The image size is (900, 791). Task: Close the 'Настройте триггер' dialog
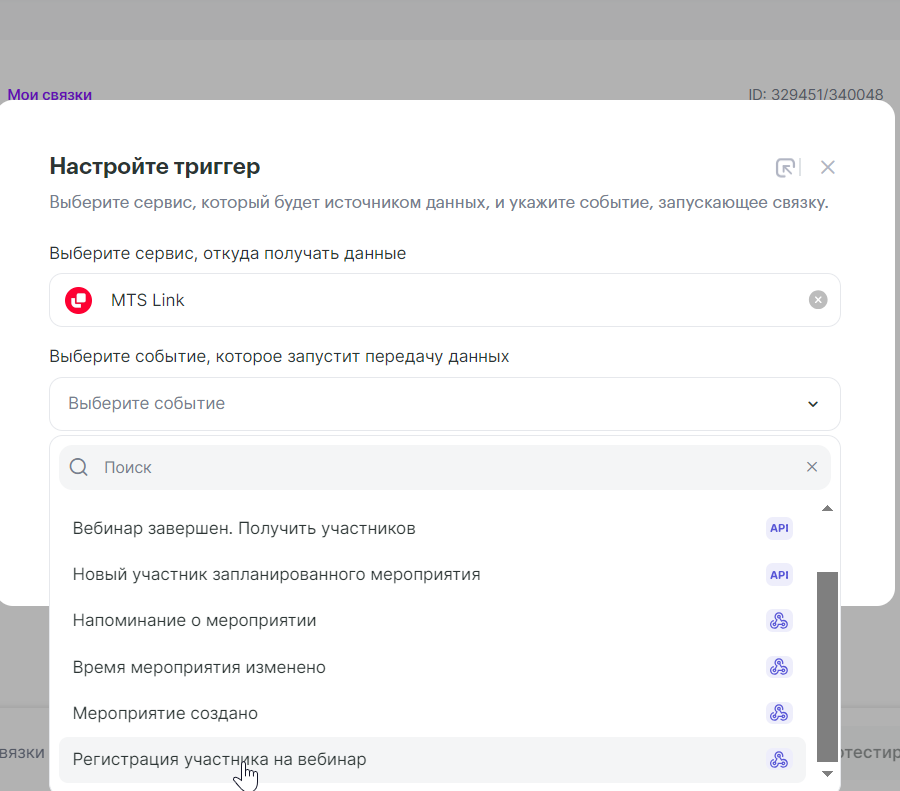tap(828, 168)
